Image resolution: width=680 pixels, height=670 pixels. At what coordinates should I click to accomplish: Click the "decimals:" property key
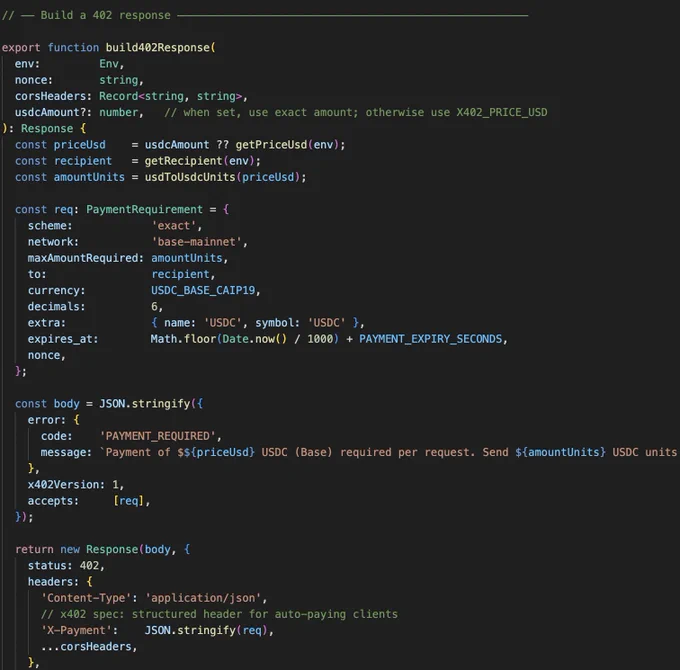pos(57,307)
